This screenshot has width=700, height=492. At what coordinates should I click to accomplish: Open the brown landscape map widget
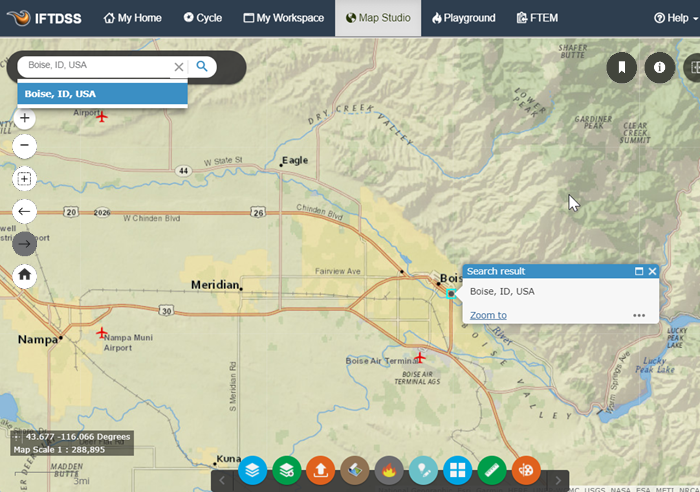click(355, 470)
